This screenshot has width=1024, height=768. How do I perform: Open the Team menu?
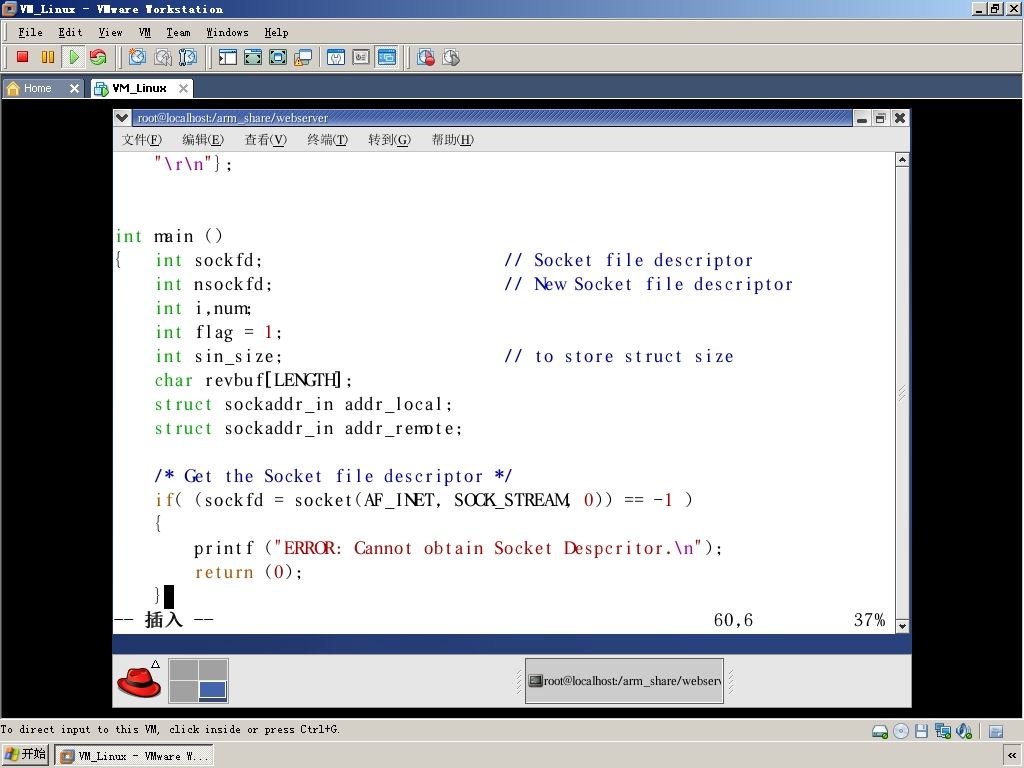(x=178, y=32)
